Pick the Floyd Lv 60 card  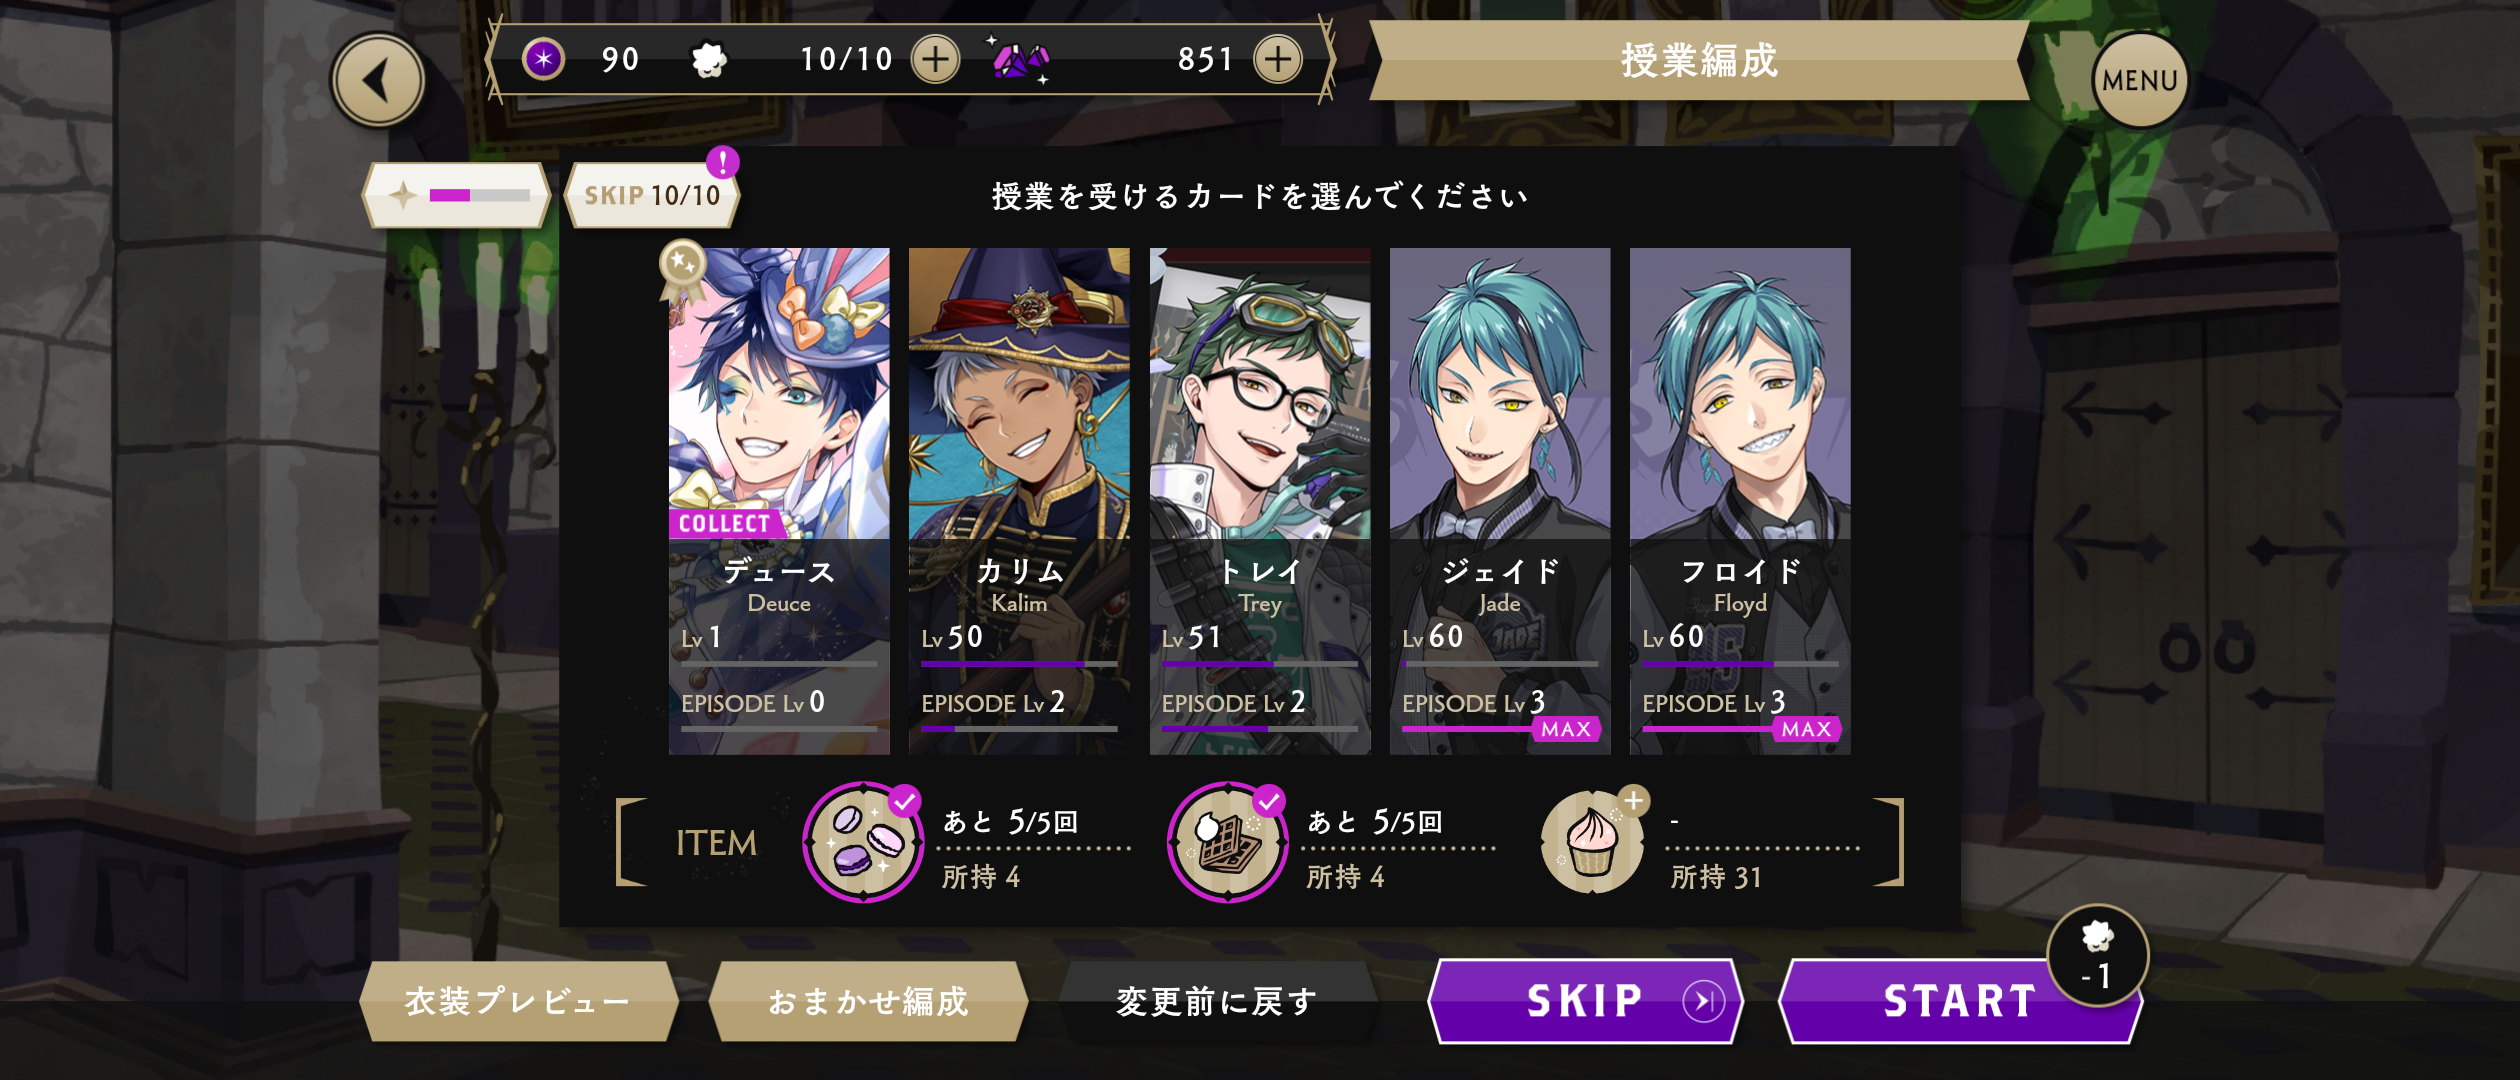[1740, 501]
